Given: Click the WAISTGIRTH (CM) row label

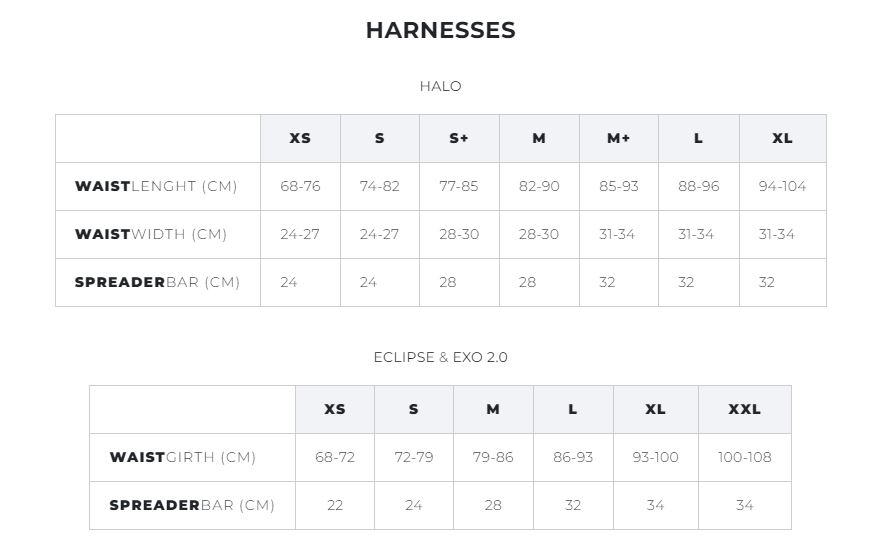Looking at the screenshot, I should click(x=183, y=457).
